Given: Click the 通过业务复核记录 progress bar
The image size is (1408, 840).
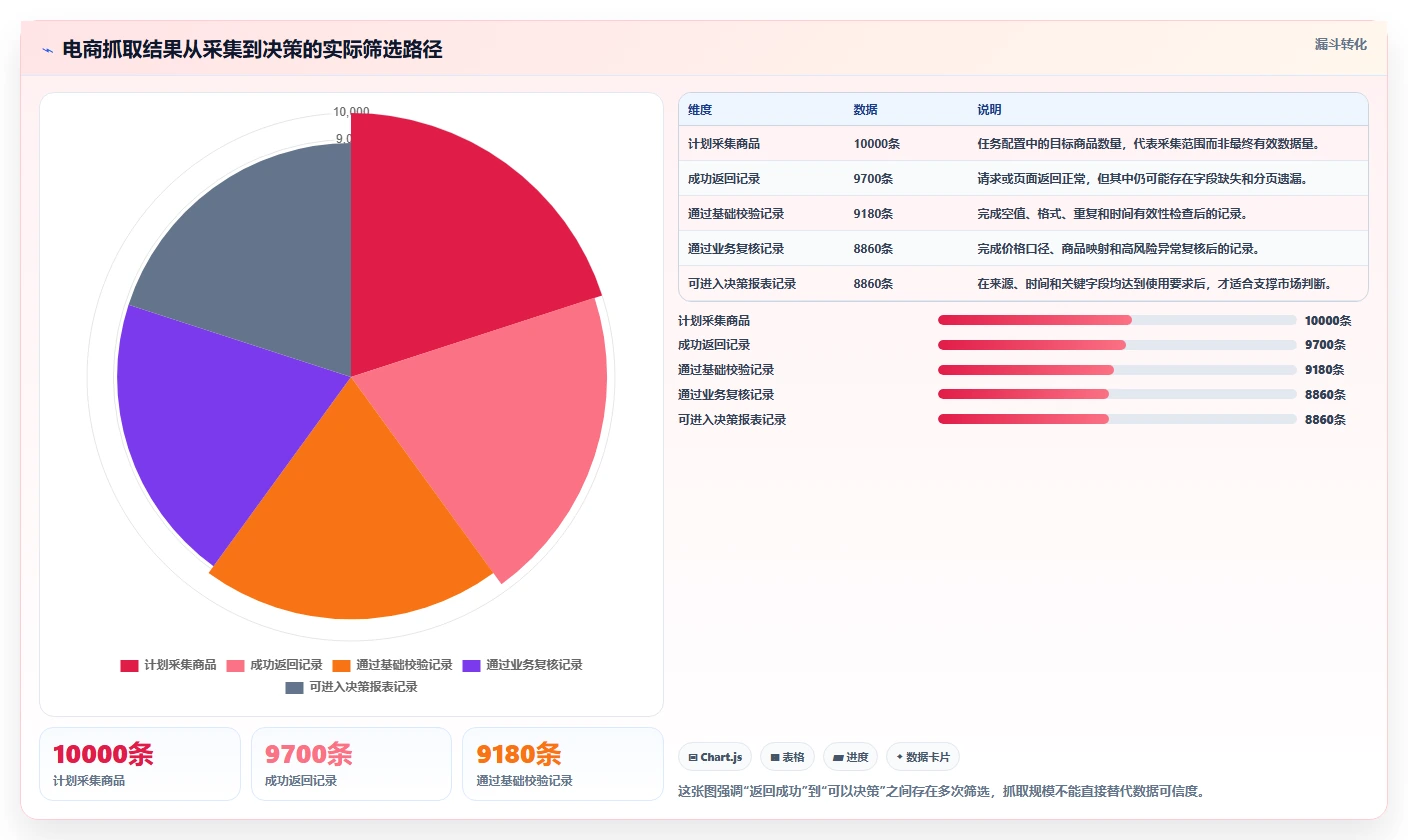Looking at the screenshot, I should click(1117, 394).
